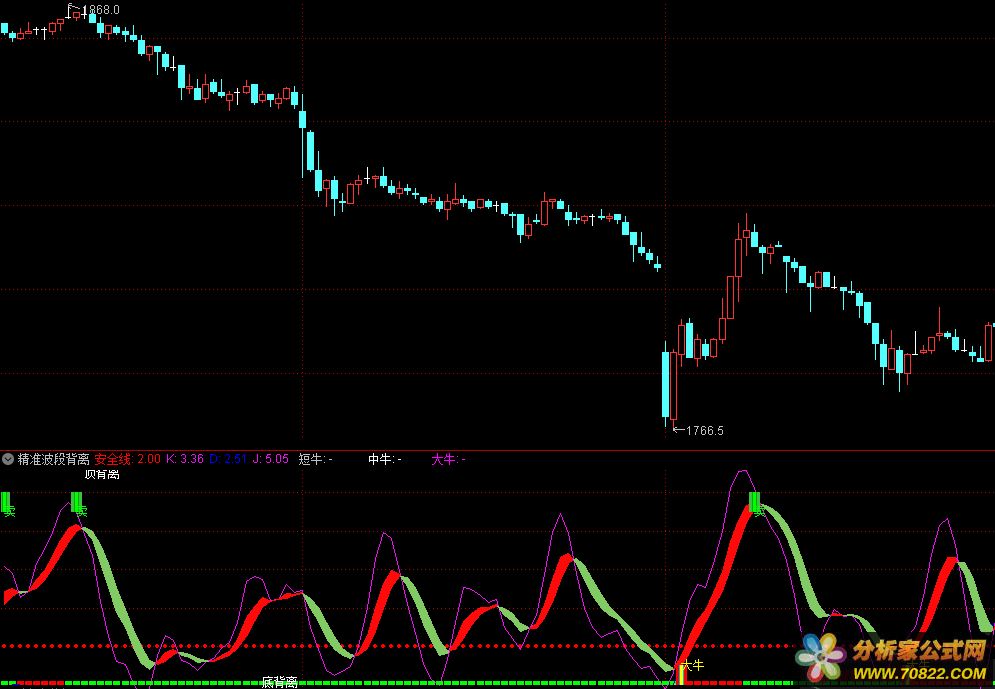The height and width of the screenshot is (689, 995).
Task: Click the second green sell signal marker
Action: pyautogui.click(x=77, y=501)
